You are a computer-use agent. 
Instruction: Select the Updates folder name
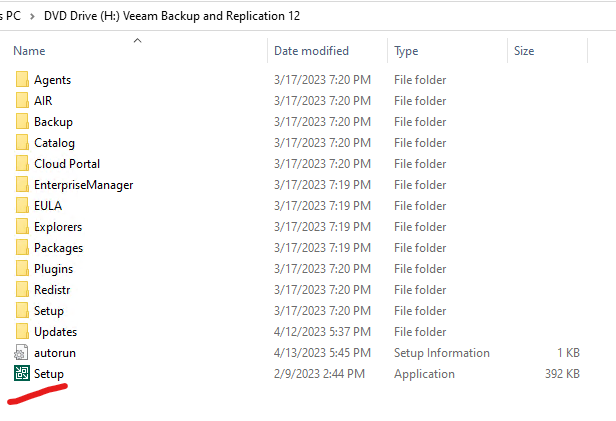55,332
